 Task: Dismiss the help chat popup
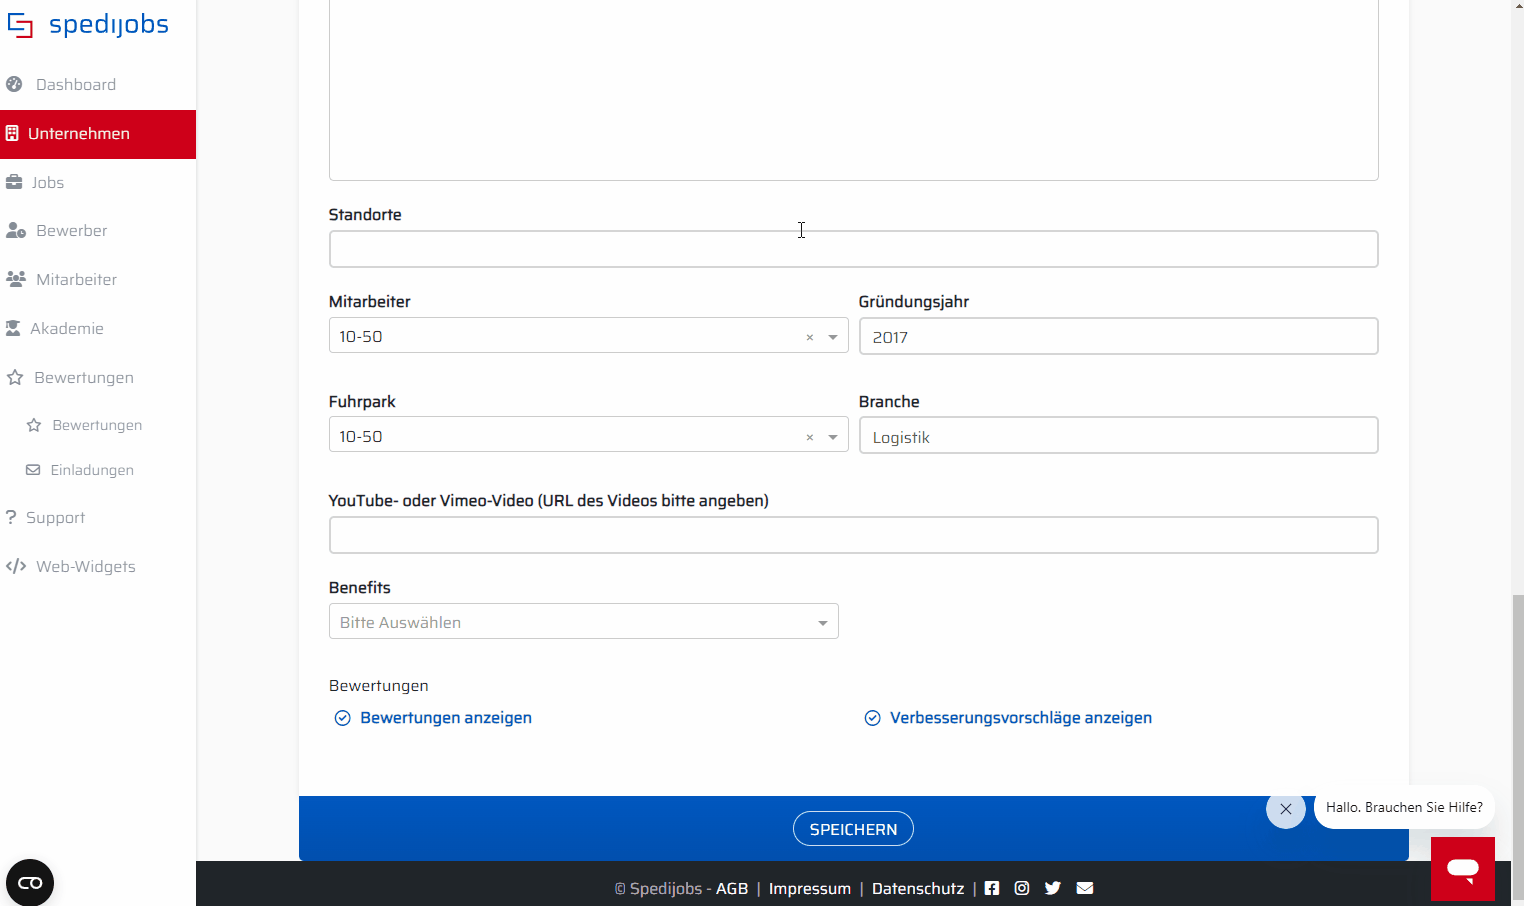tap(1286, 809)
